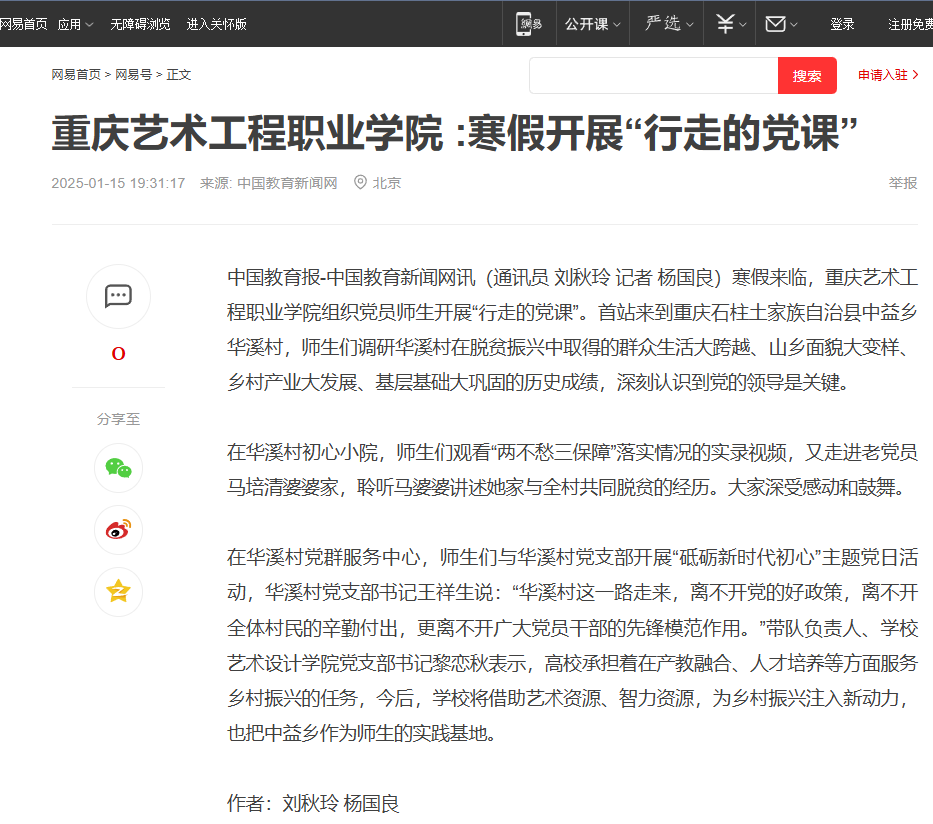Click the 登录 login link
933x824 pixels.
point(842,24)
